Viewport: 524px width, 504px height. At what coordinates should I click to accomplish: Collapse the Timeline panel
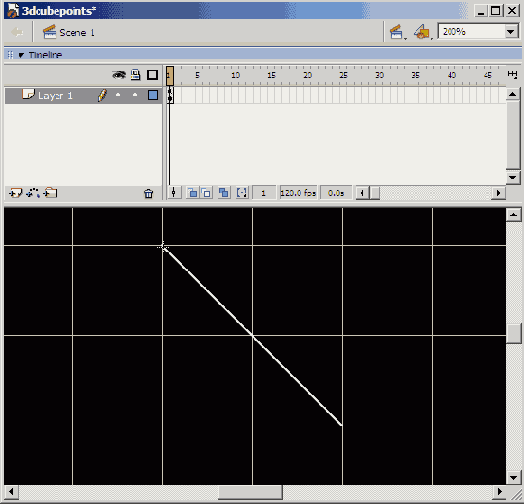click(x=21, y=55)
